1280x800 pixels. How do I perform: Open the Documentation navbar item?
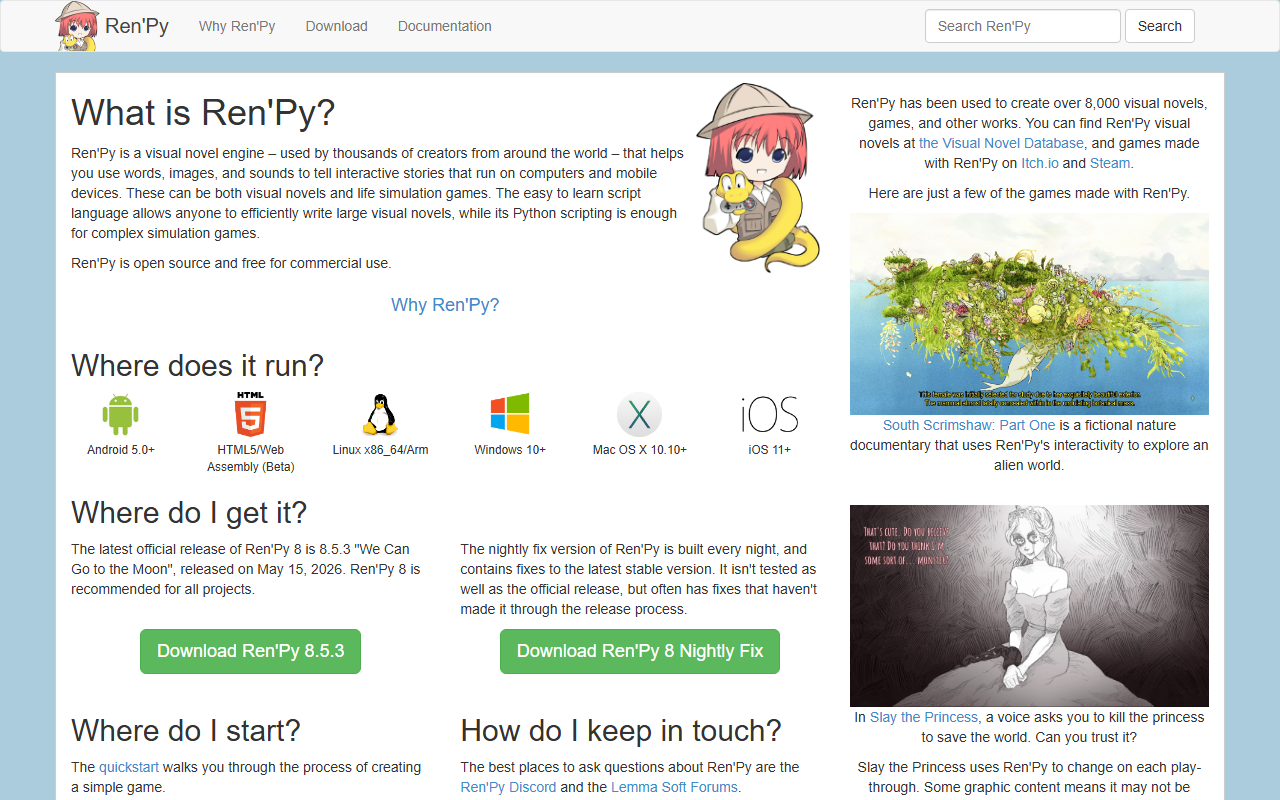(445, 26)
